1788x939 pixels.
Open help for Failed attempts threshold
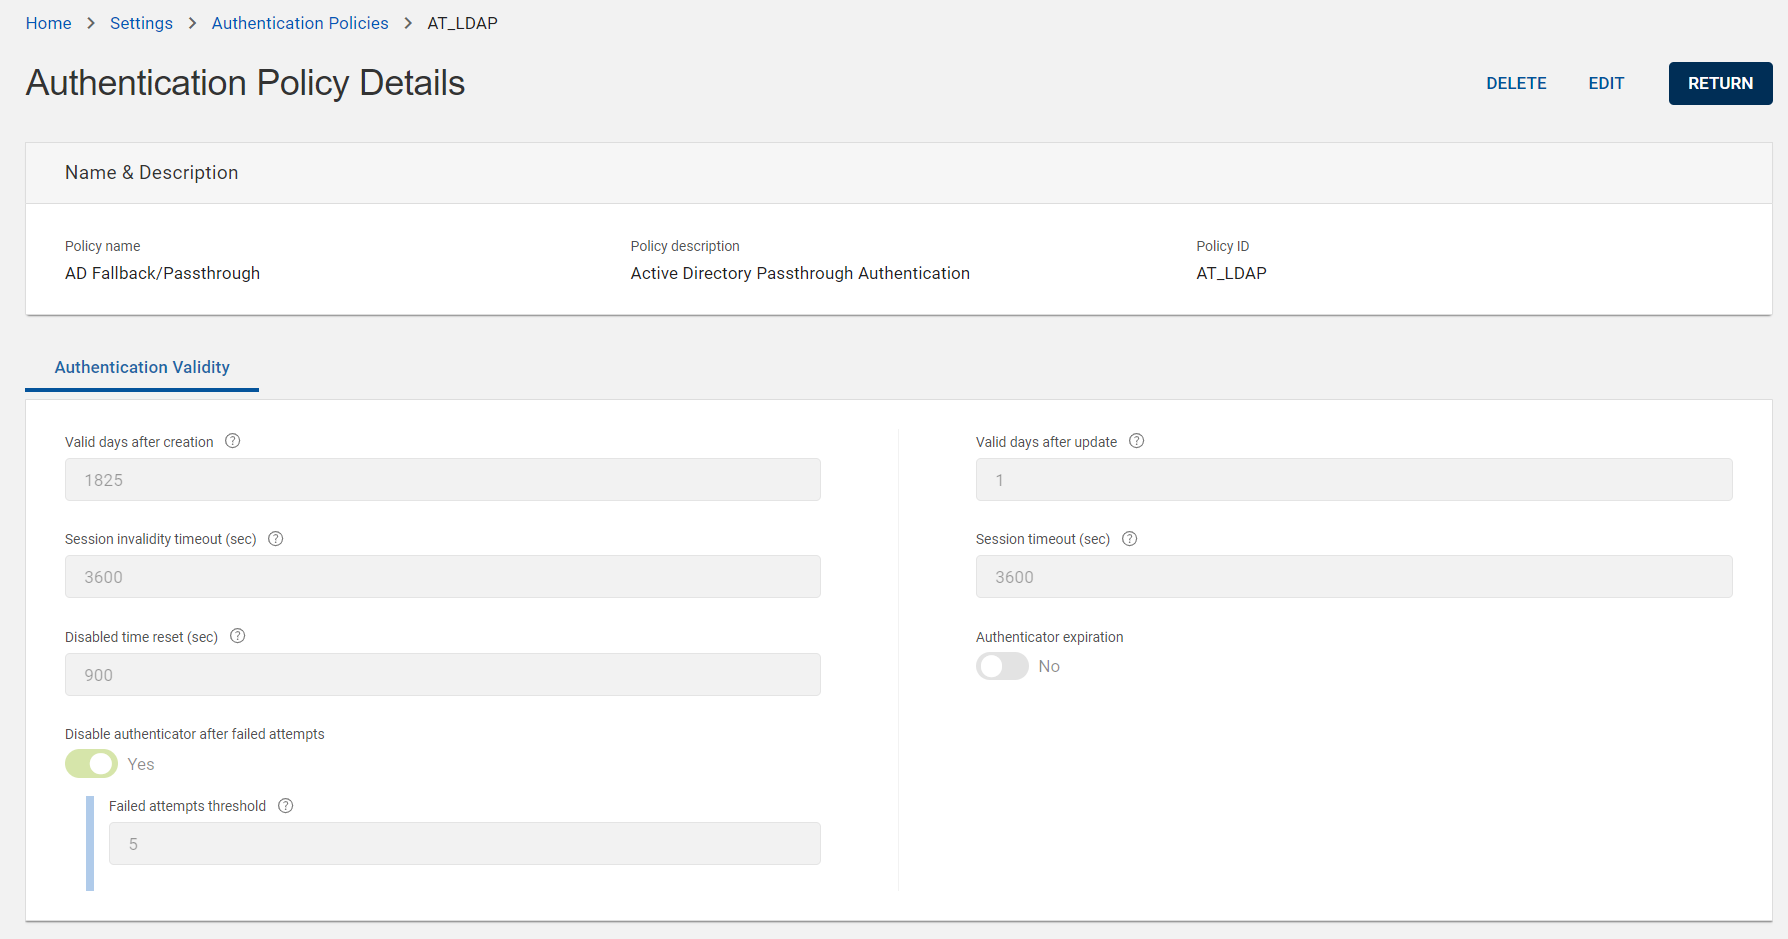point(285,805)
